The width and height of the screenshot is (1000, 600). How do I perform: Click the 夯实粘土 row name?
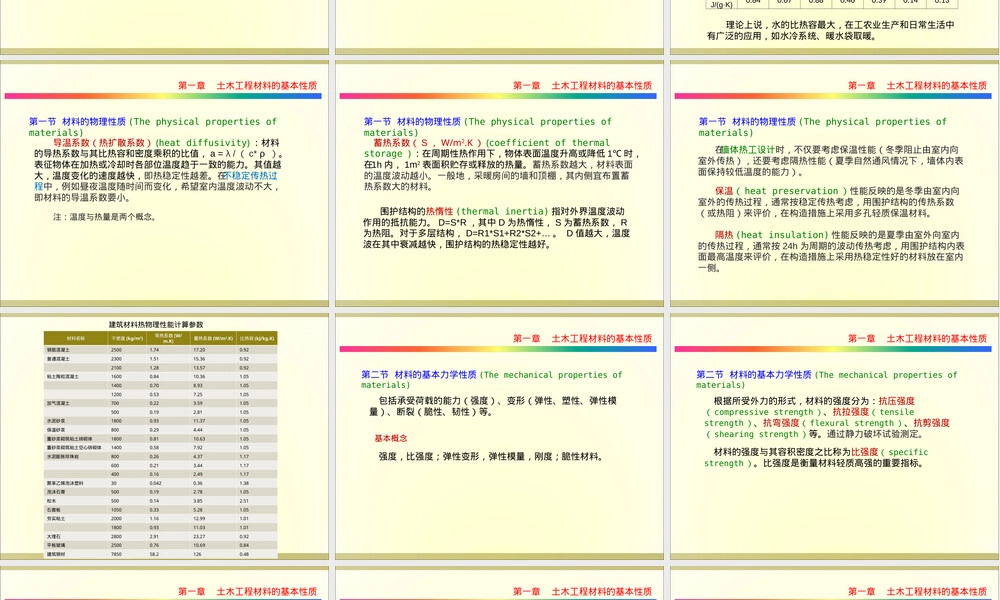coord(56,518)
